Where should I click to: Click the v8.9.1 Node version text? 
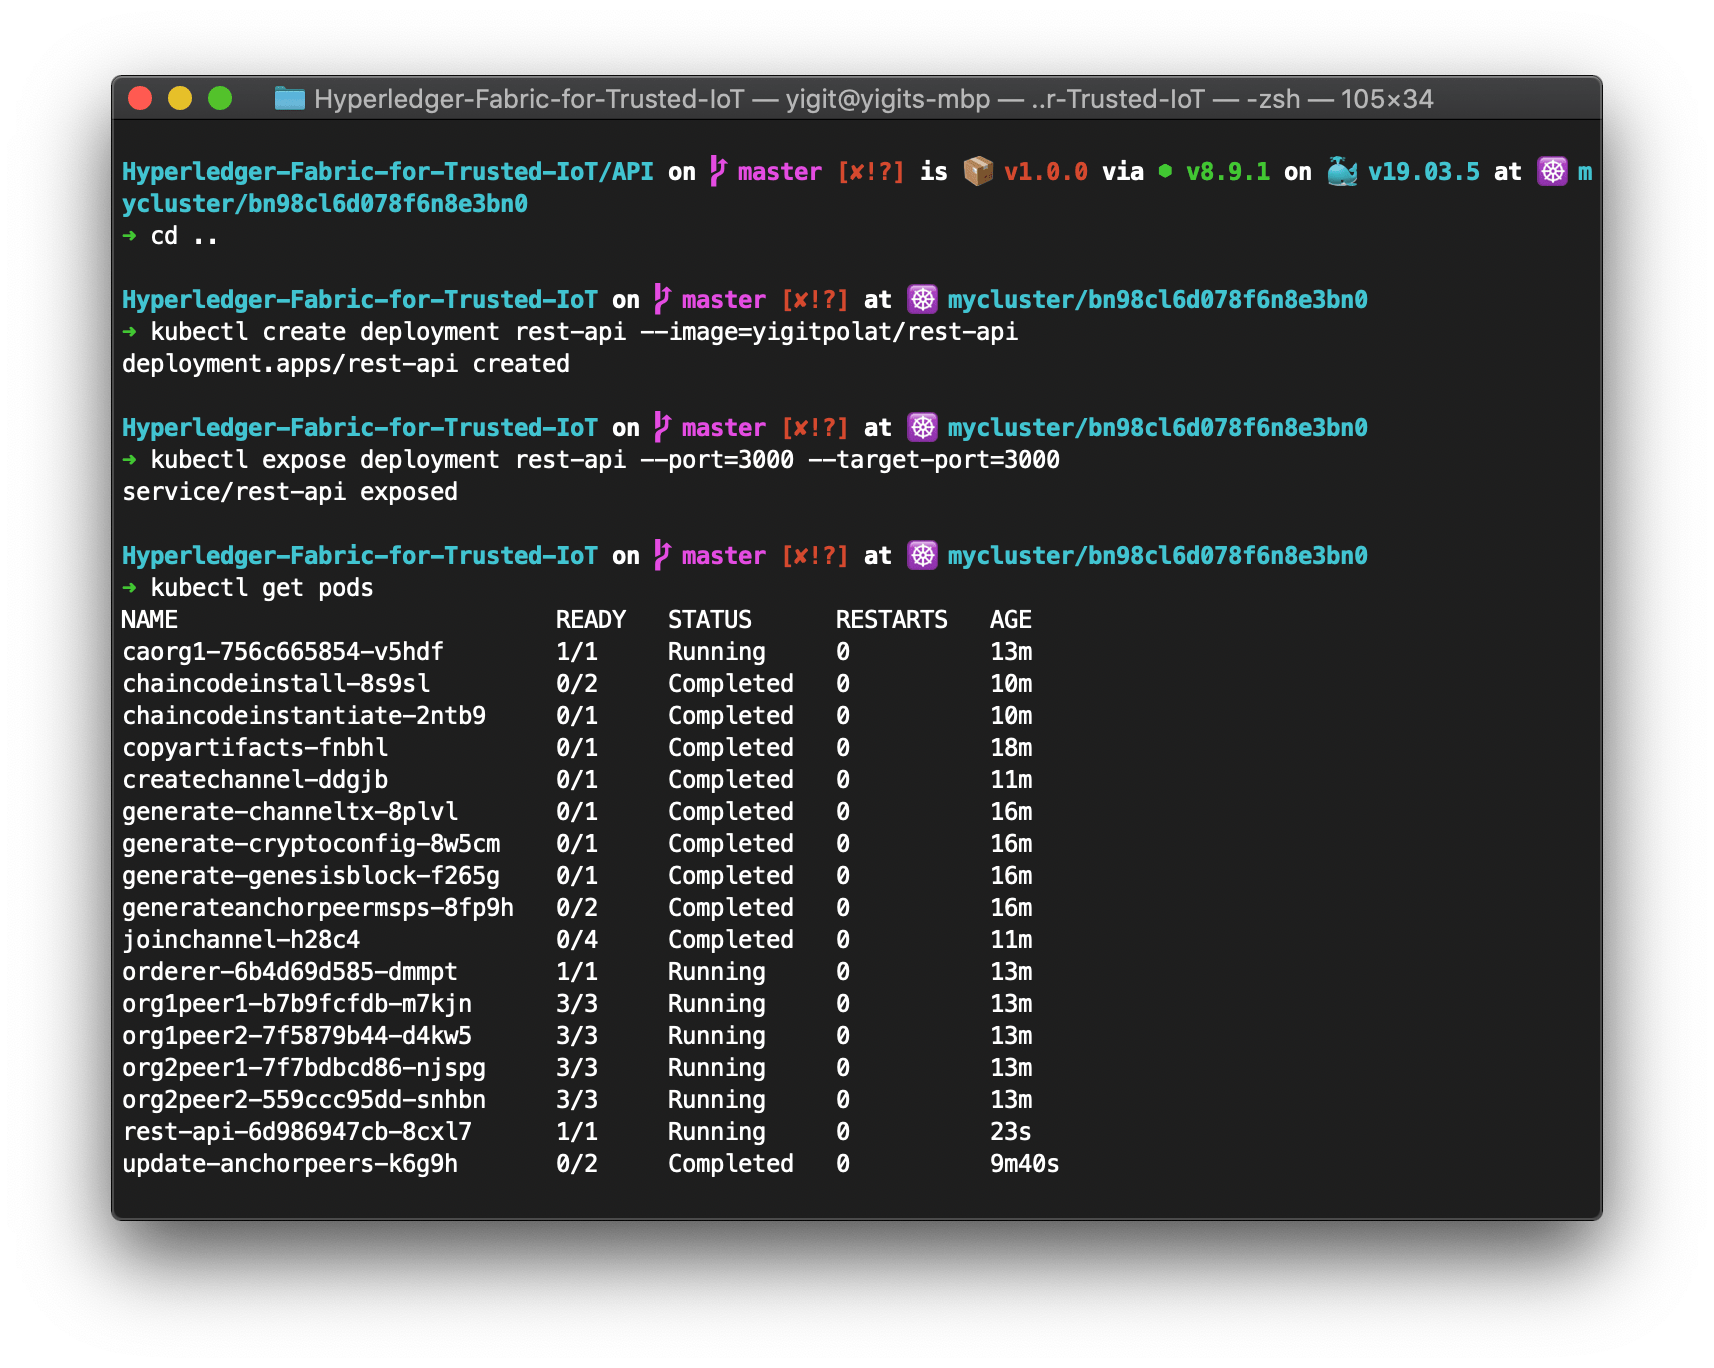click(1228, 172)
